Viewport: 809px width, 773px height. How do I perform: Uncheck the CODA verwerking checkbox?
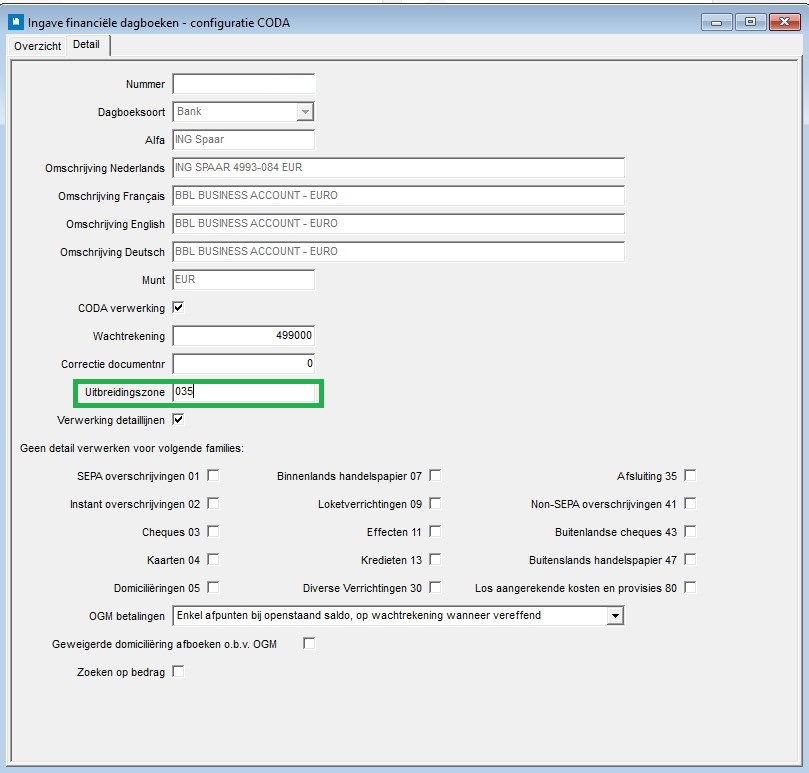coord(179,308)
